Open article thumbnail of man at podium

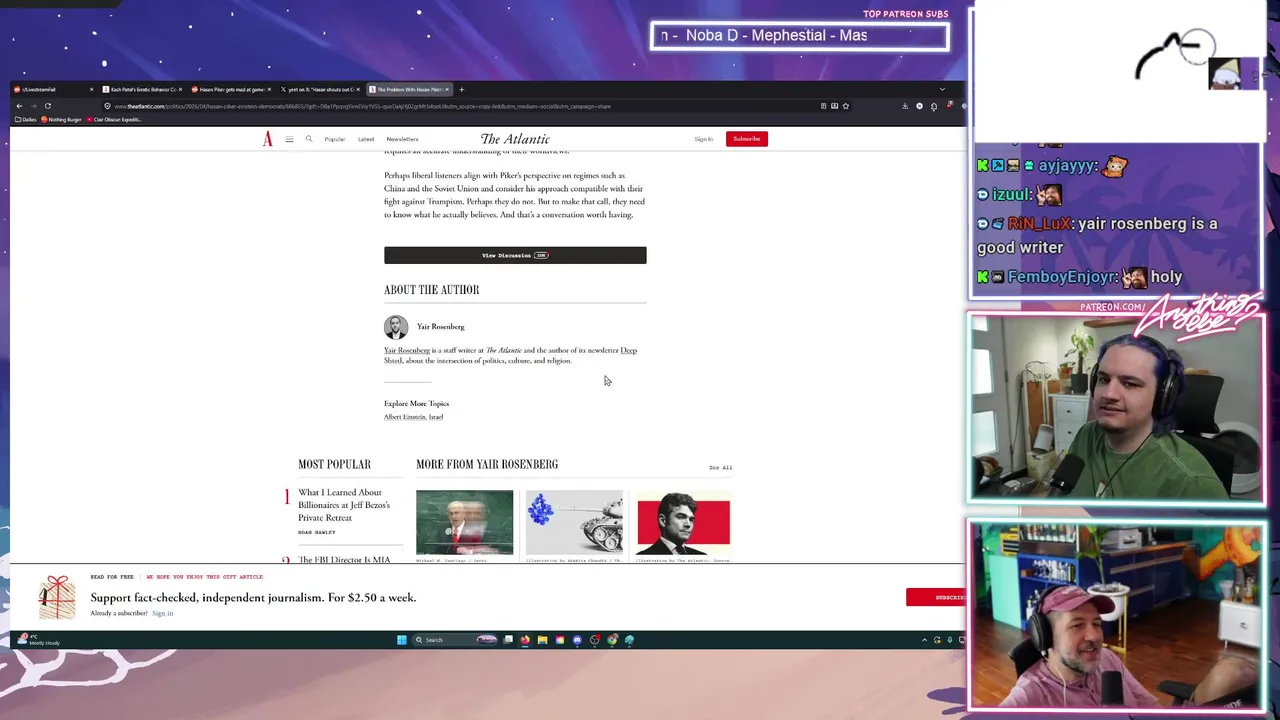click(x=464, y=522)
